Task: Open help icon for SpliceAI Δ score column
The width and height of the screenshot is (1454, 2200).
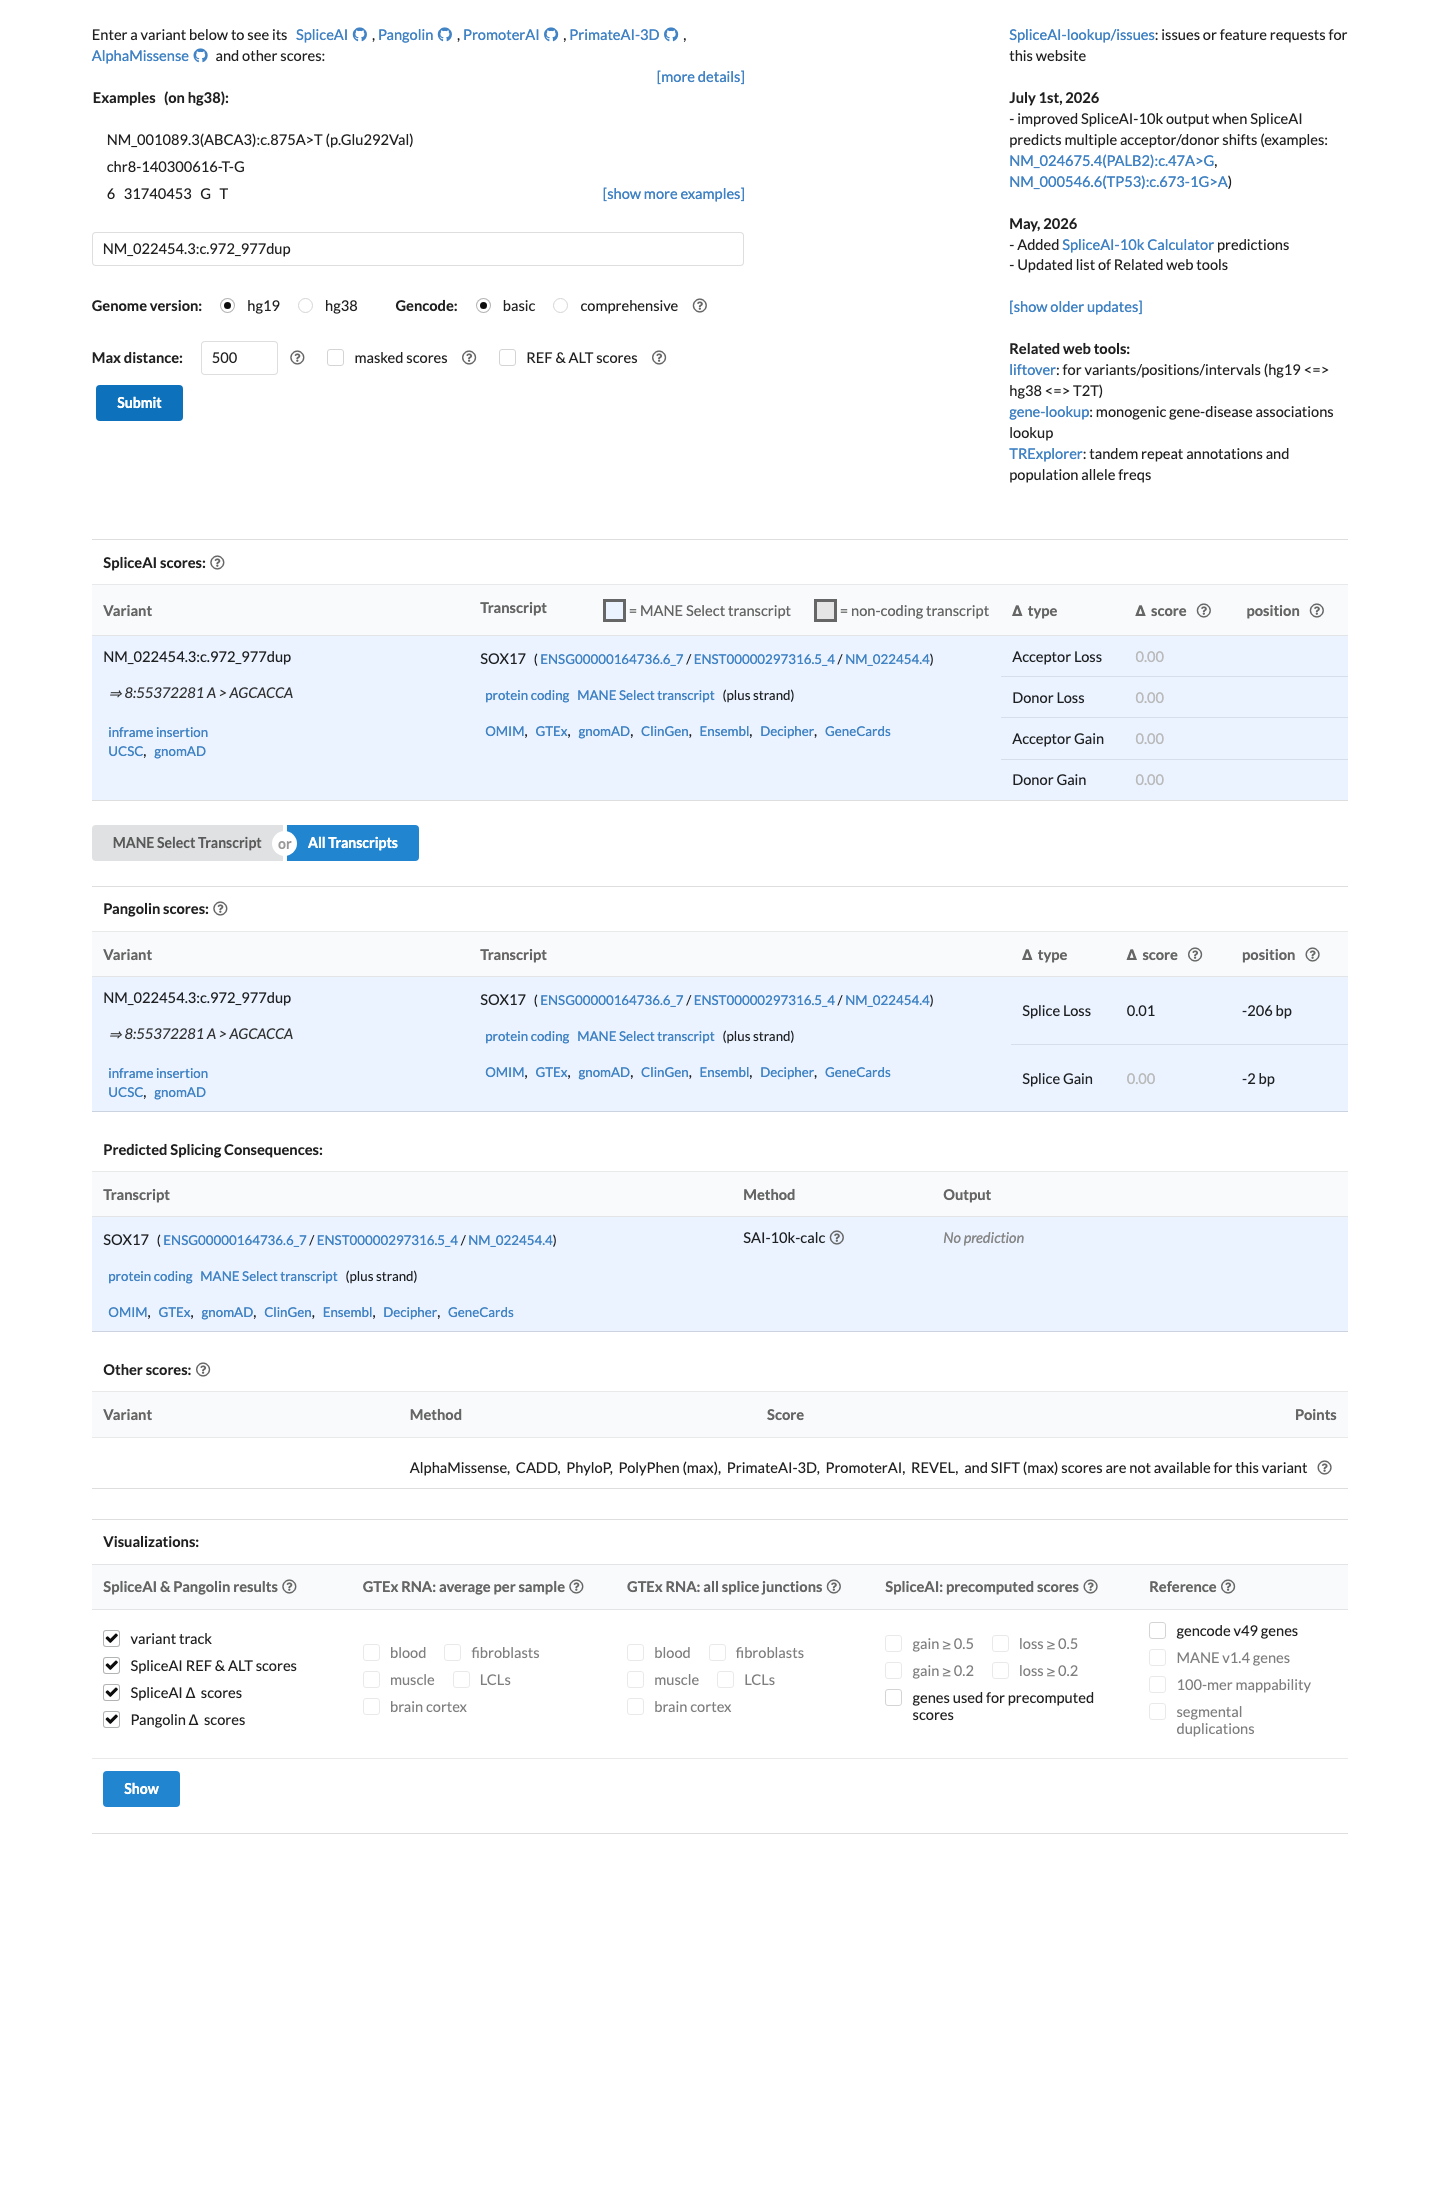Action: click(1204, 611)
